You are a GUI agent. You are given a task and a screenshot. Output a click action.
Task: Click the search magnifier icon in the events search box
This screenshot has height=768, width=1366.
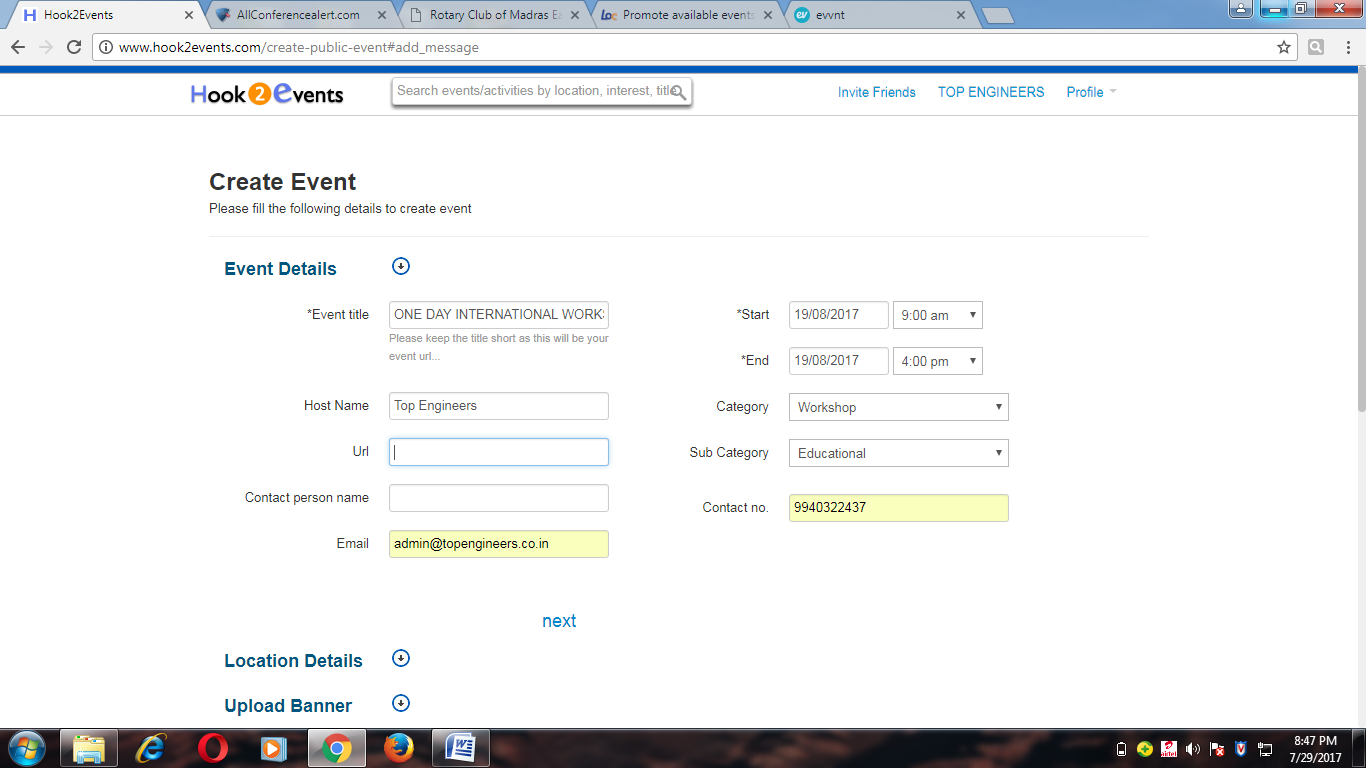(x=678, y=92)
